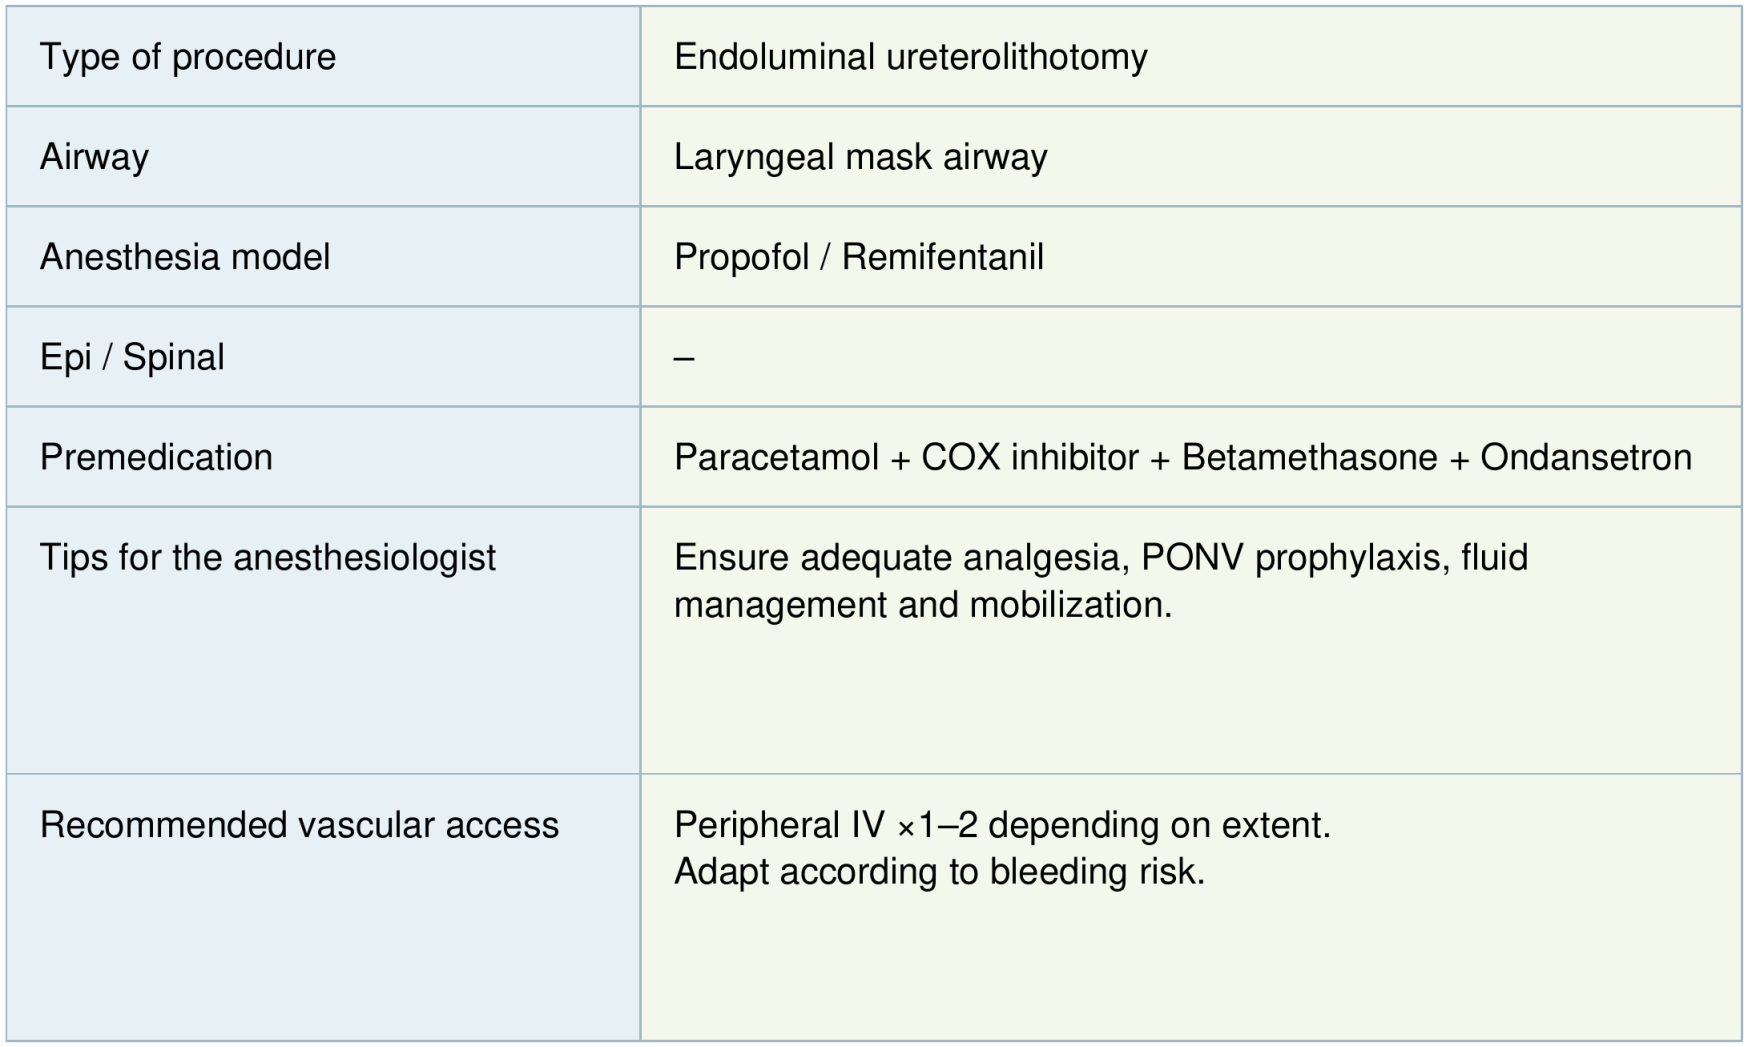Click the 'Type of procedure' label cell

188,57
